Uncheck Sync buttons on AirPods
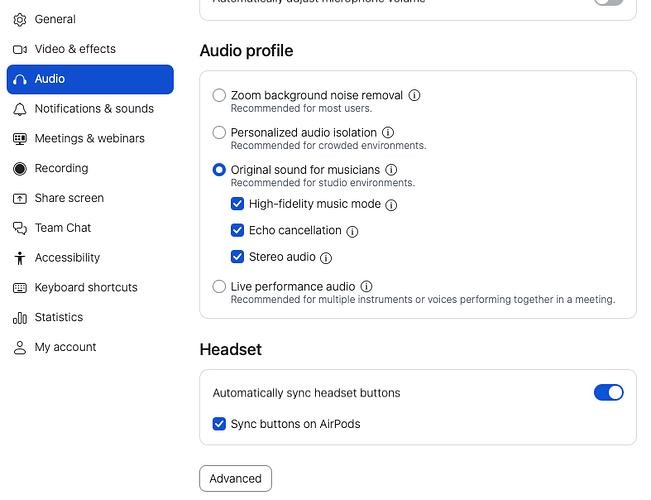 [x=219, y=424]
